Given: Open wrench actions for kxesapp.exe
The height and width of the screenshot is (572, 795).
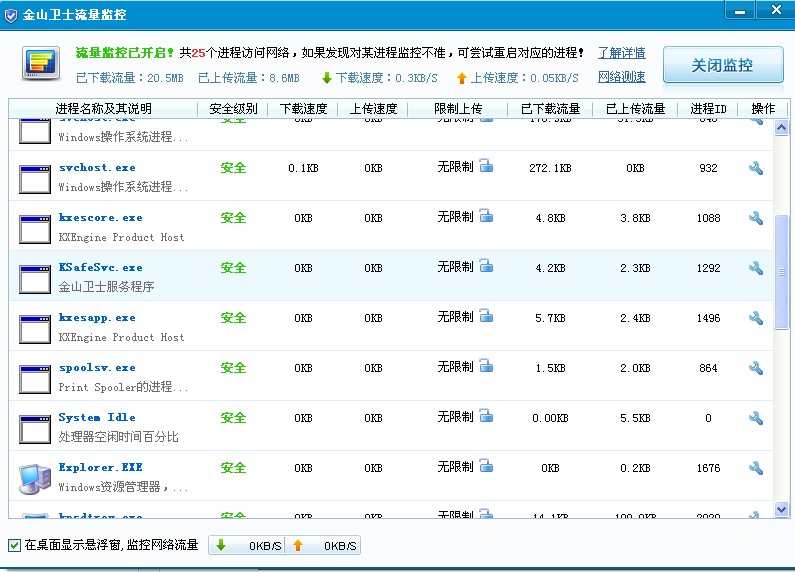Looking at the screenshot, I should [x=756, y=318].
